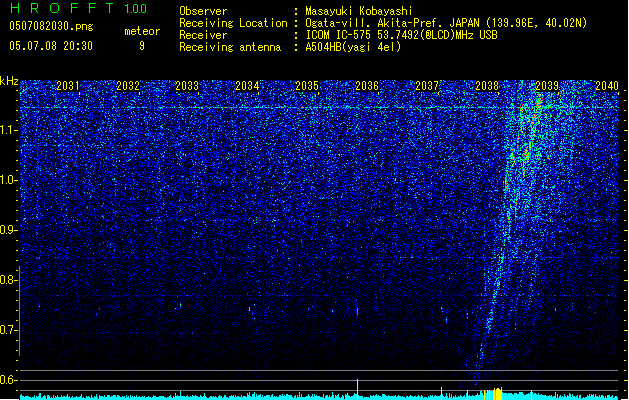629x400 pixels.
Task: Click the 2040 time marker
Action: 607,86
